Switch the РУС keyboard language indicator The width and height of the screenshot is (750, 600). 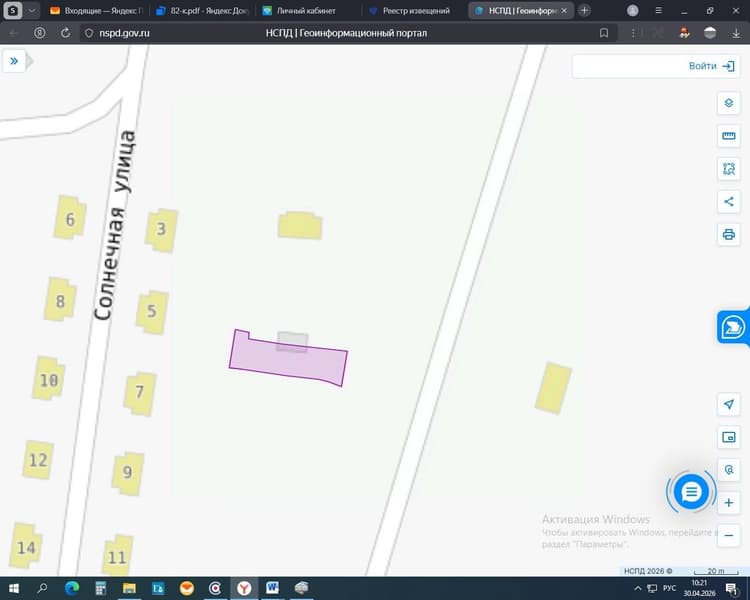point(669,588)
